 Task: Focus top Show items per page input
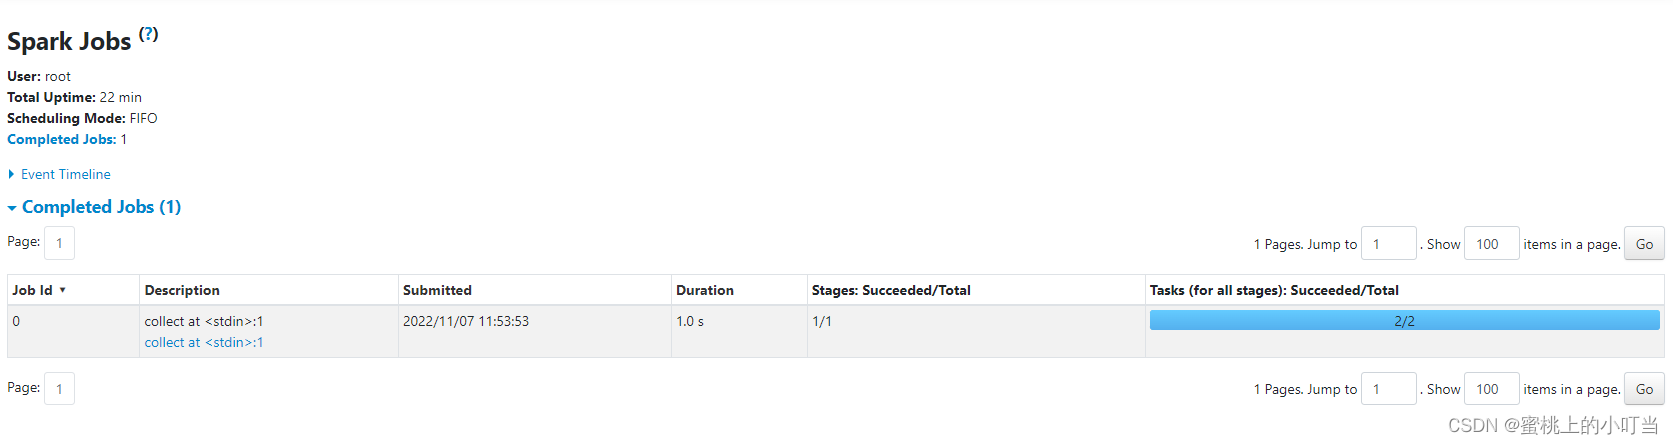(1491, 244)
